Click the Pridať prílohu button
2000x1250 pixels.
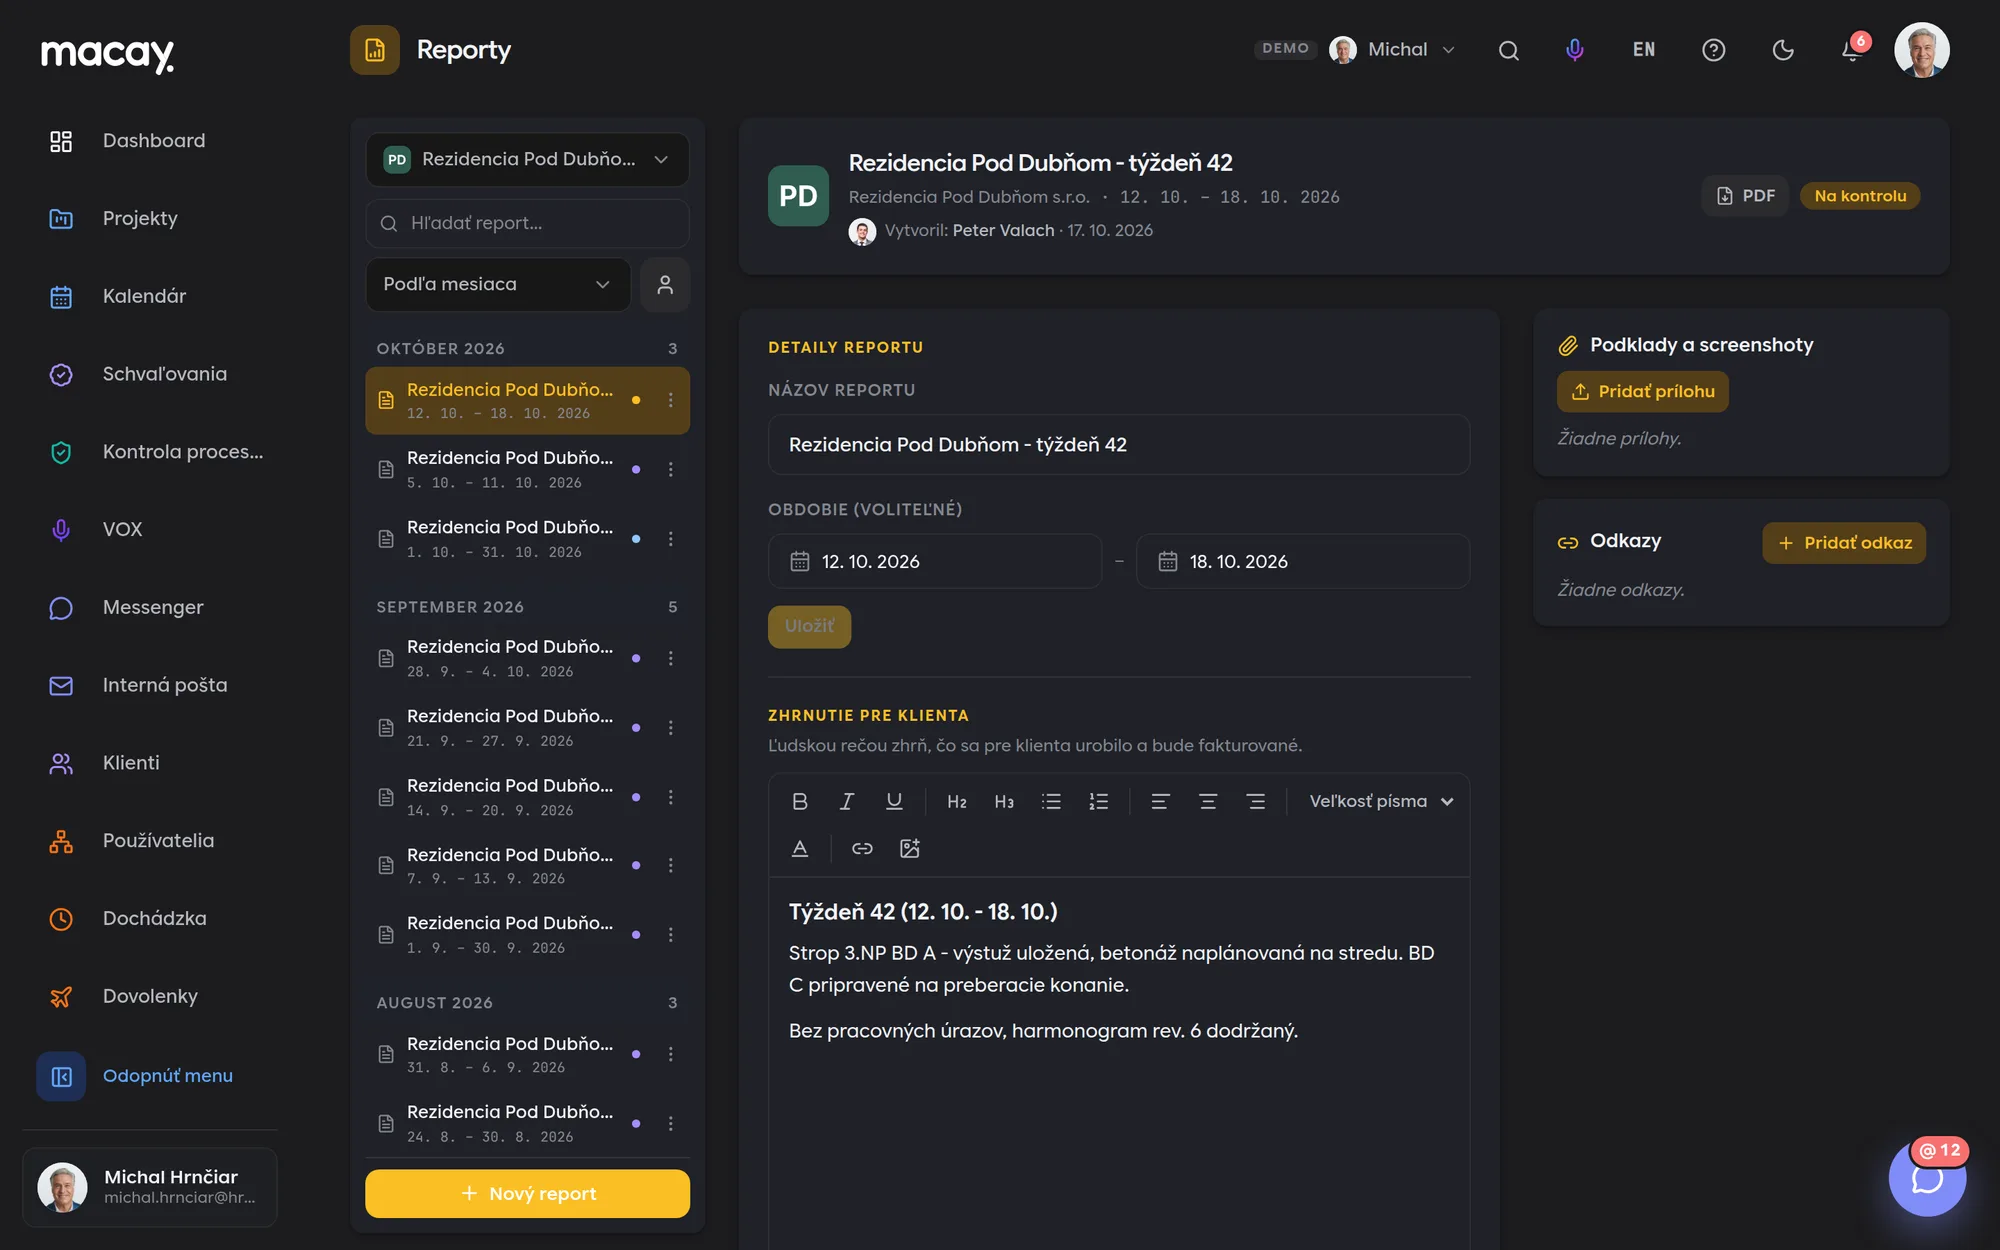(x=1643, y=391)
